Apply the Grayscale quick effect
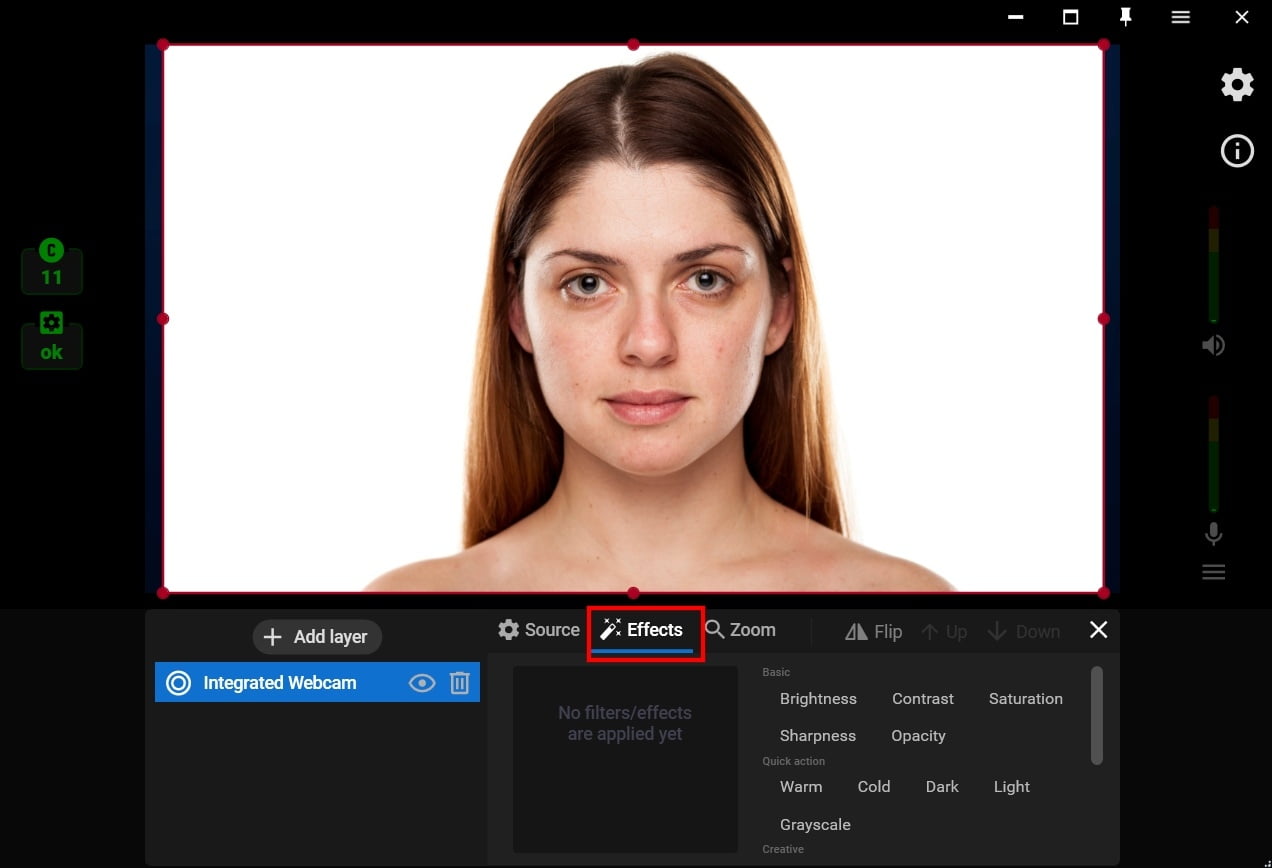Screen dimensions: 1272x868 [815, 824]
